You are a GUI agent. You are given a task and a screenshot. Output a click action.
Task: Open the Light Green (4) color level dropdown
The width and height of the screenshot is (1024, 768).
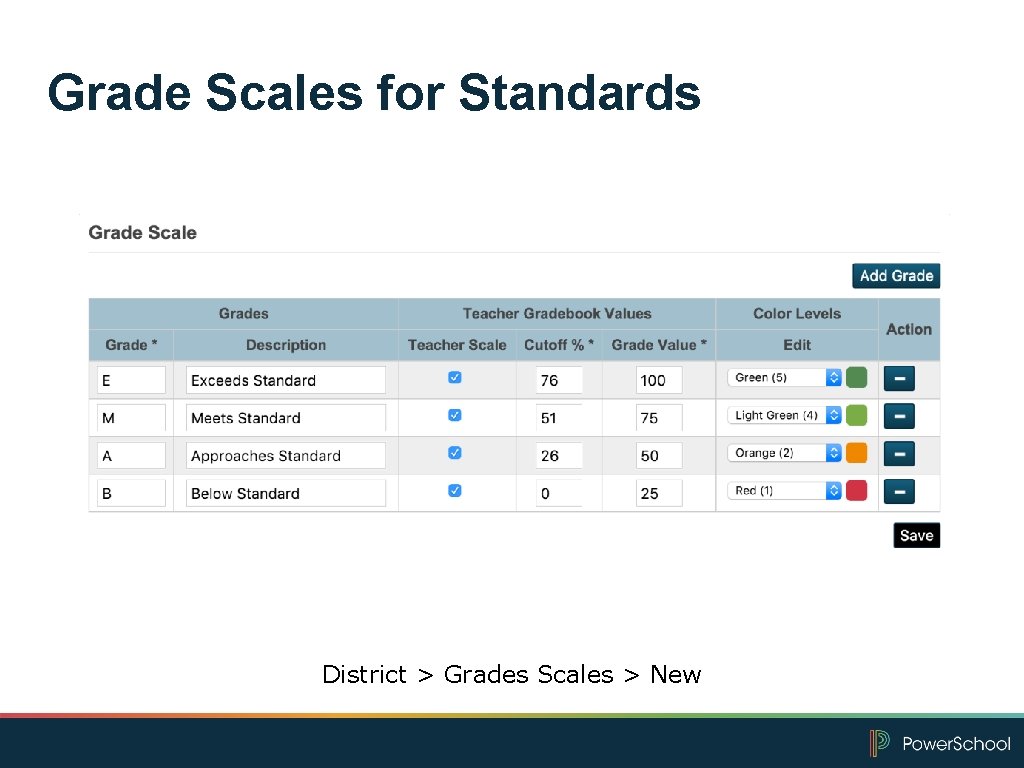click(x=835, y=414)
